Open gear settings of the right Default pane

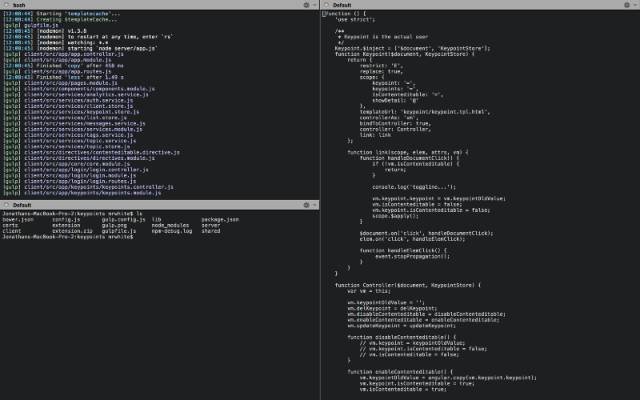[627, 5]
